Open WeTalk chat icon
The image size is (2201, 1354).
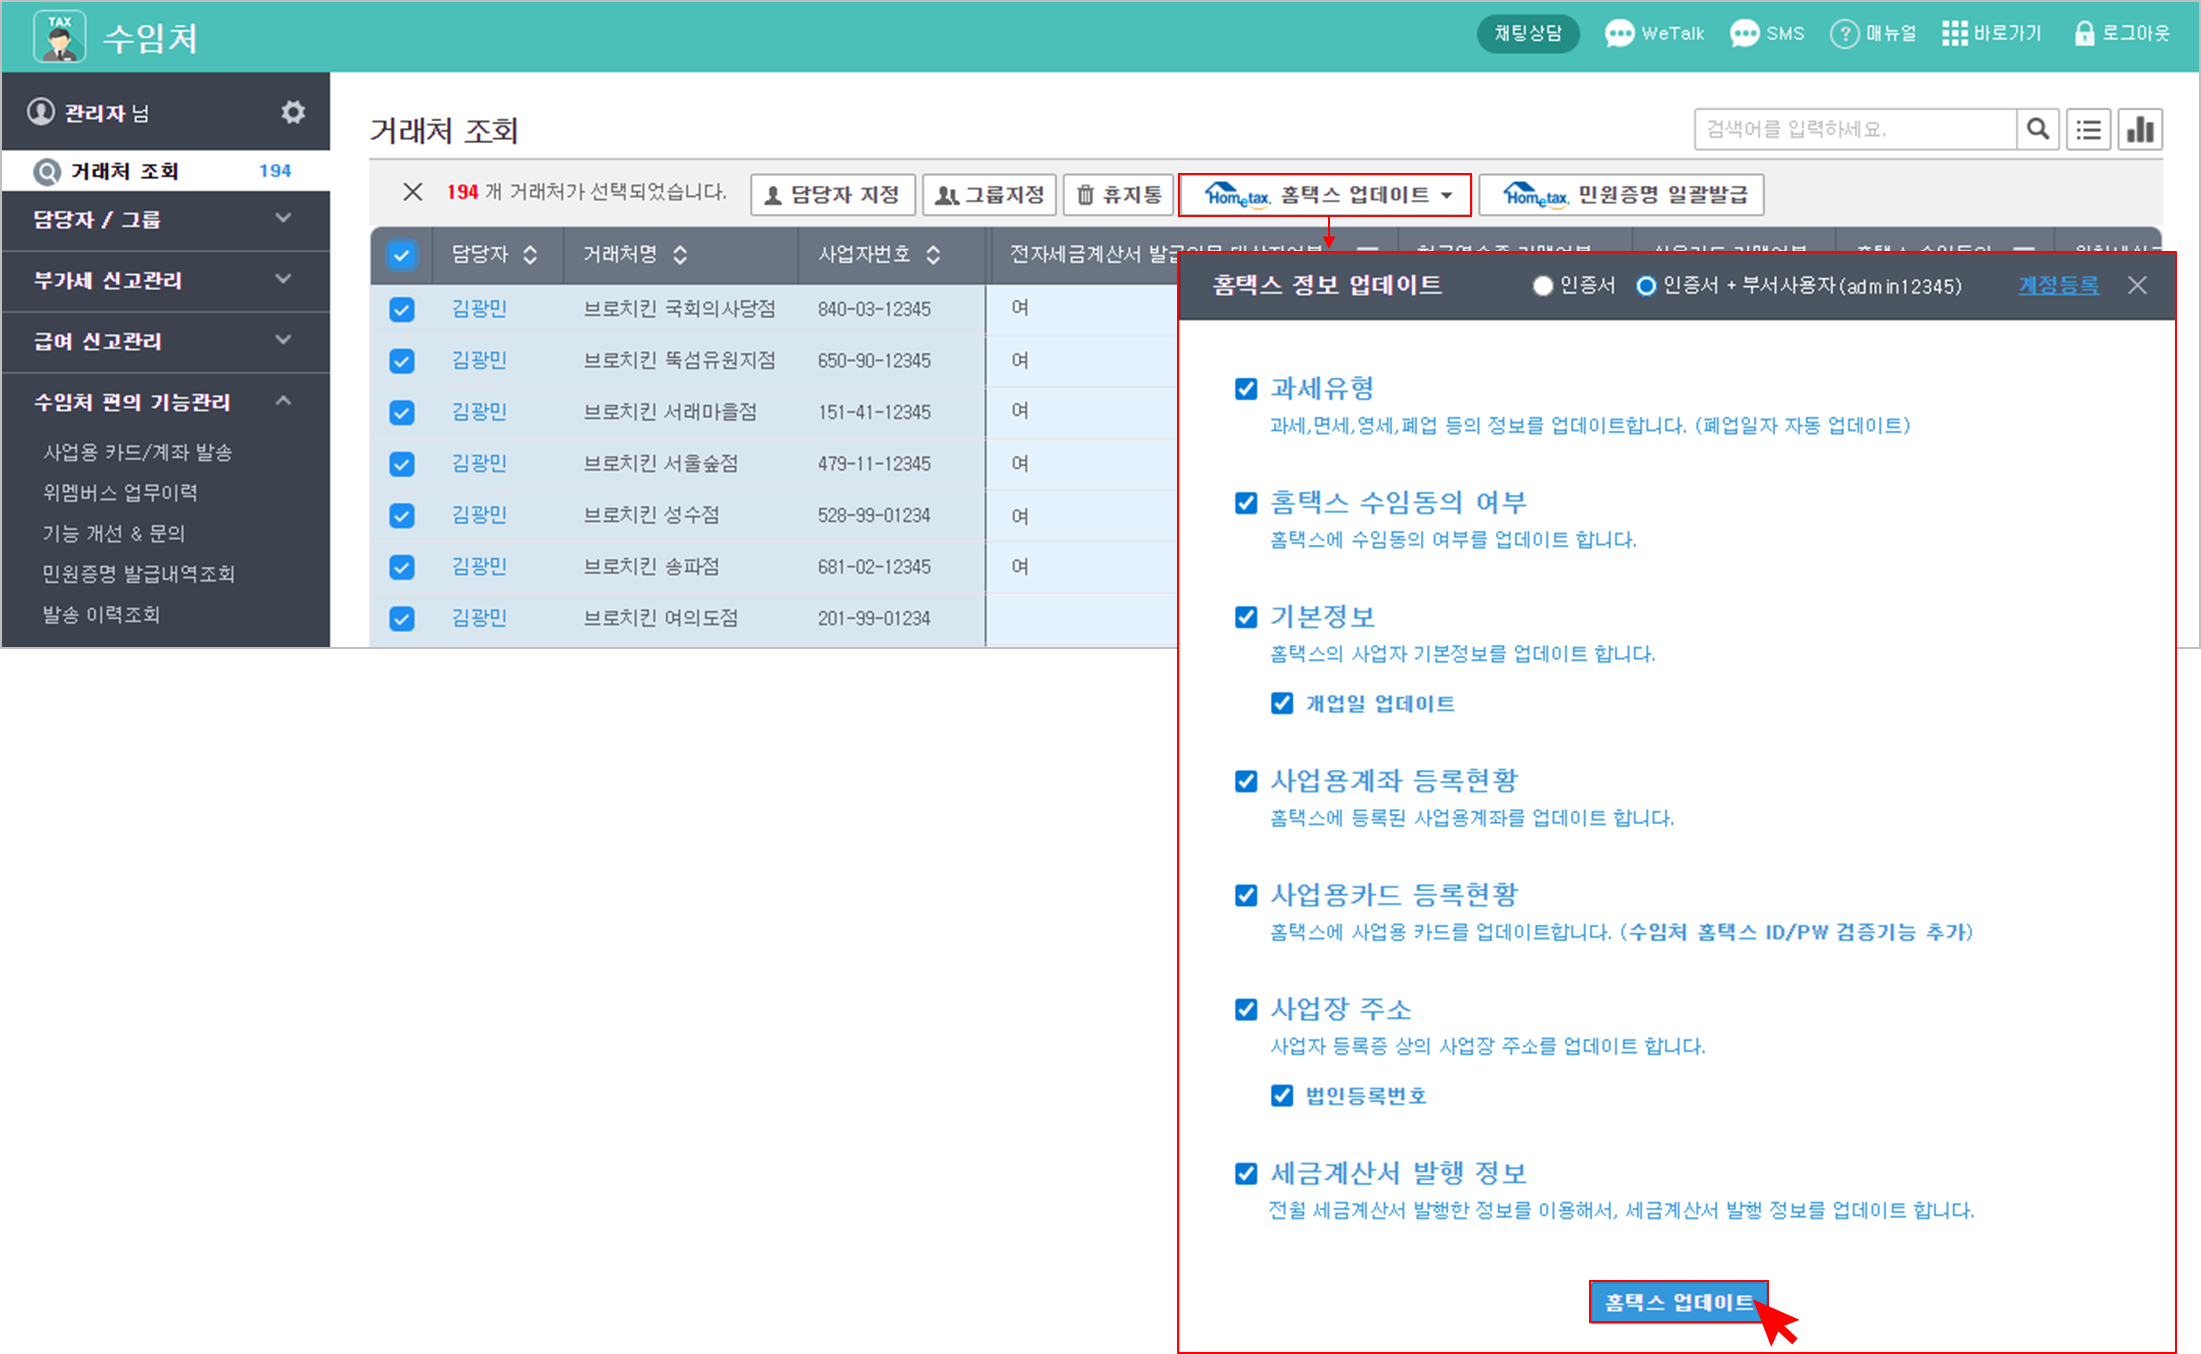(1619, 34)
